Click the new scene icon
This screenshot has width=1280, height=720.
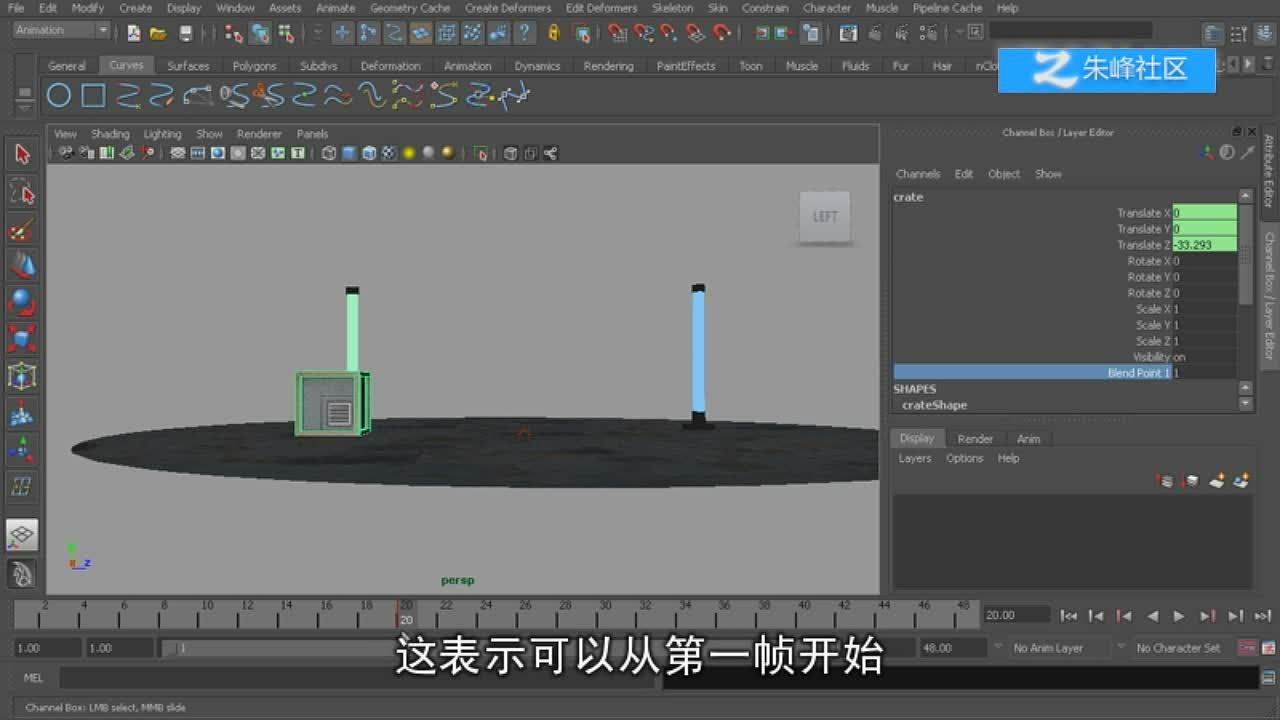[x=134, y=33]
